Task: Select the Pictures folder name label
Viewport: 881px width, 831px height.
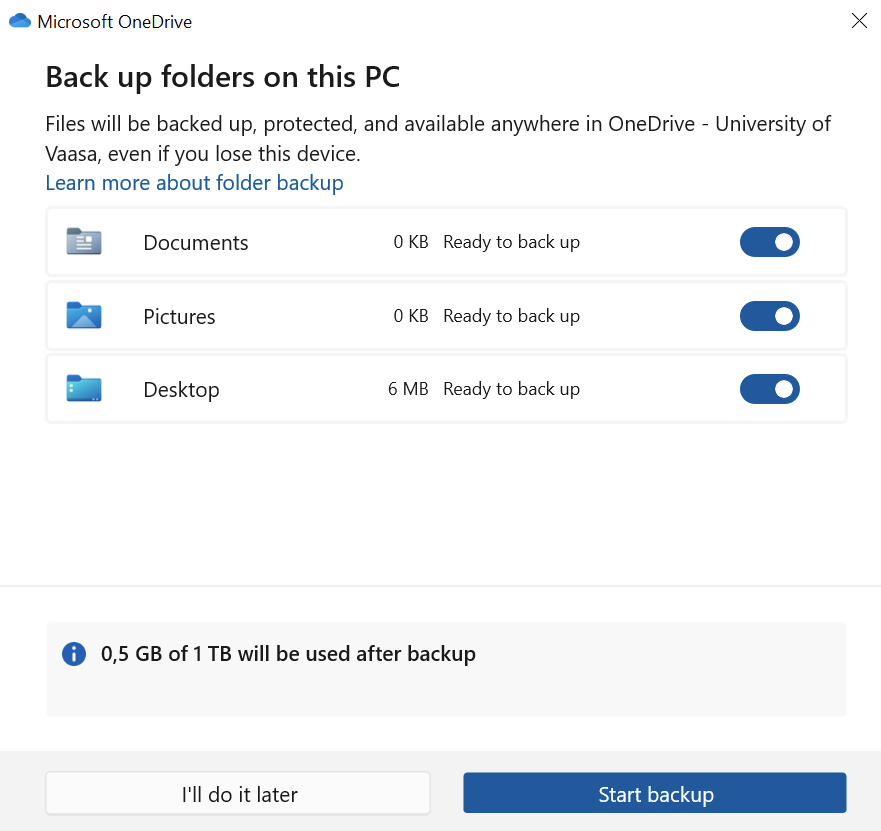Action: click(179, 317)
